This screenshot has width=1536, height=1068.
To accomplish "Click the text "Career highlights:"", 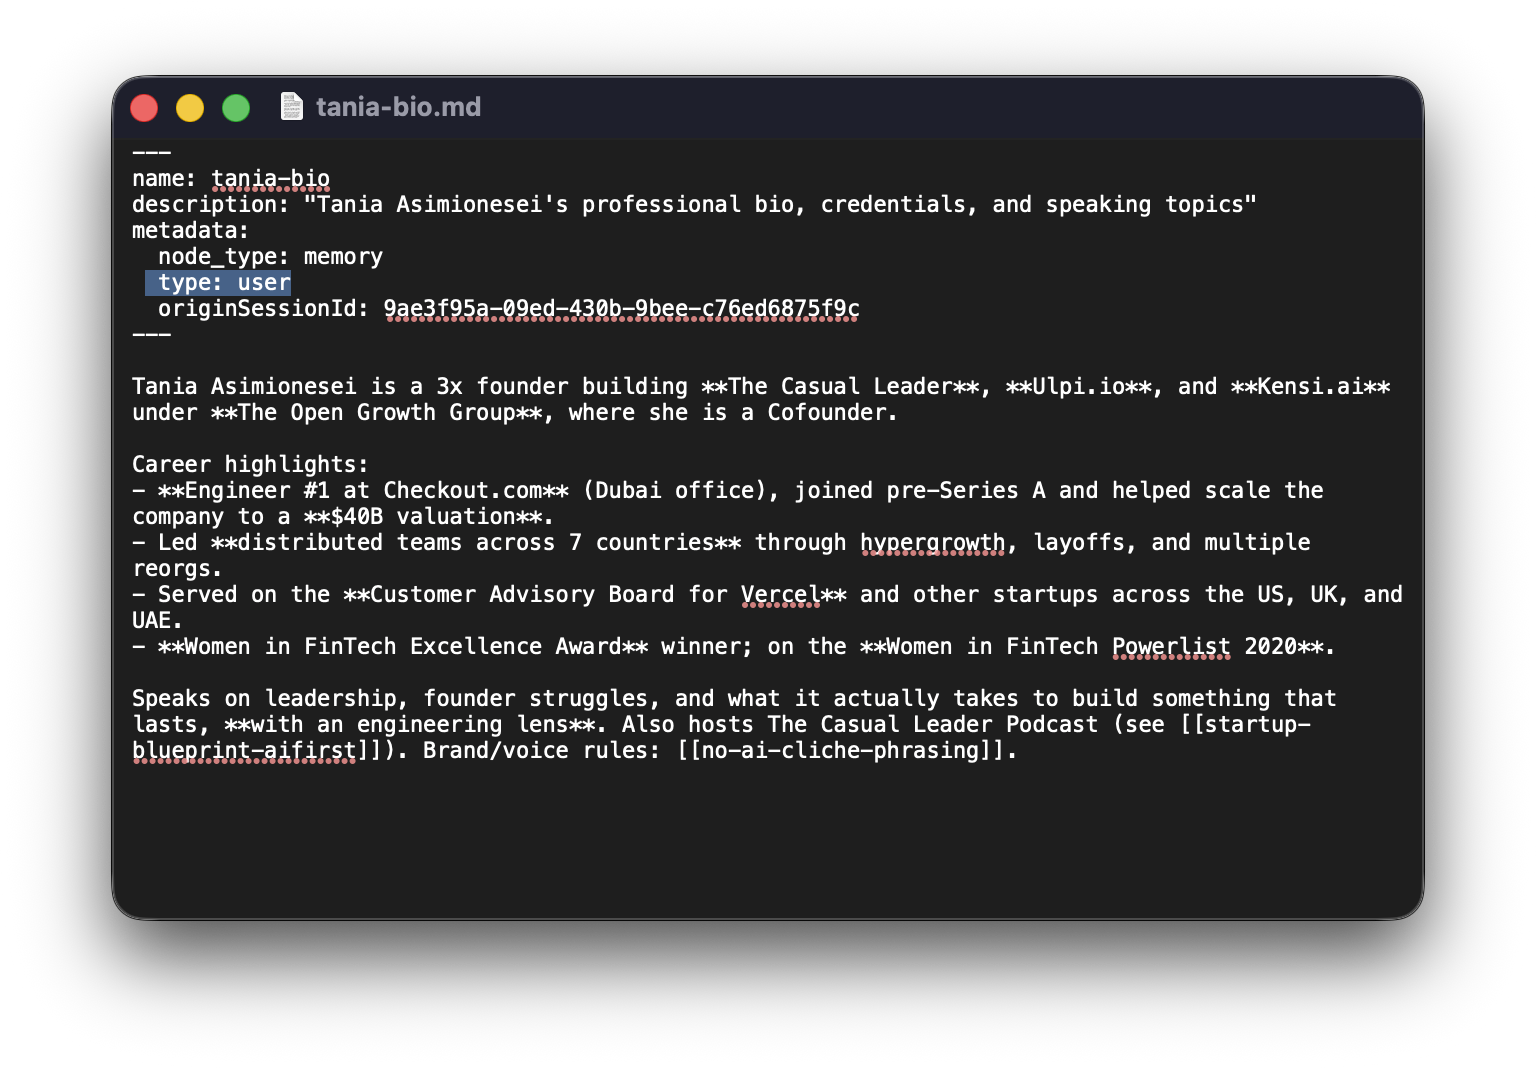I will (x=250, y=465).
